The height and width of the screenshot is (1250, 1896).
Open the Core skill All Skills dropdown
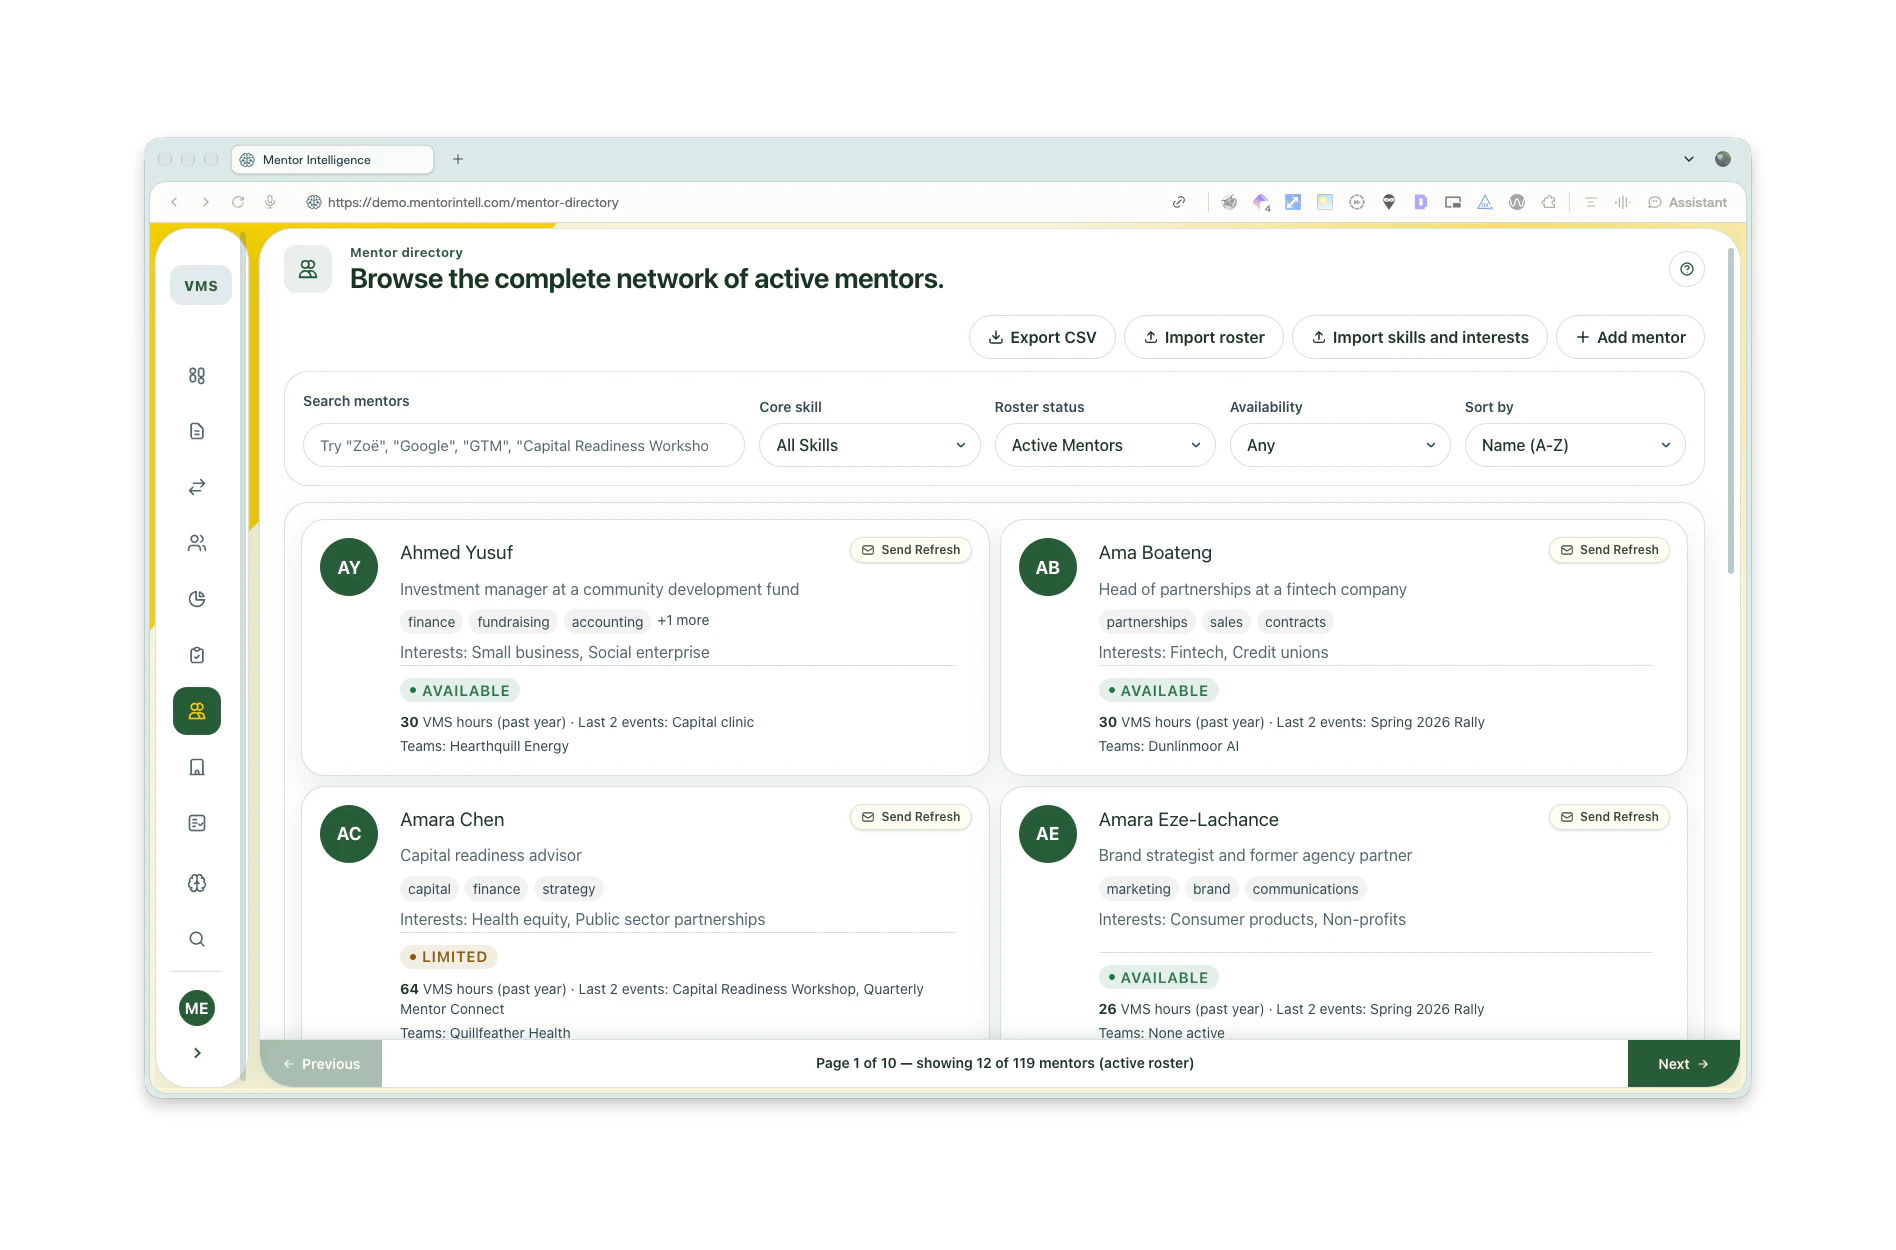coord(870,445)
